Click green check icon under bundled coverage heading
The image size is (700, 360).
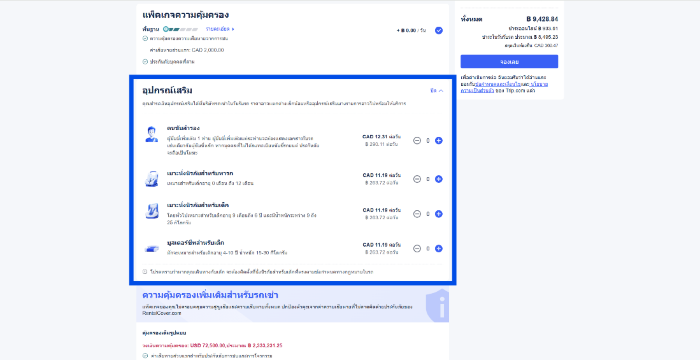(x=145, y=356)
